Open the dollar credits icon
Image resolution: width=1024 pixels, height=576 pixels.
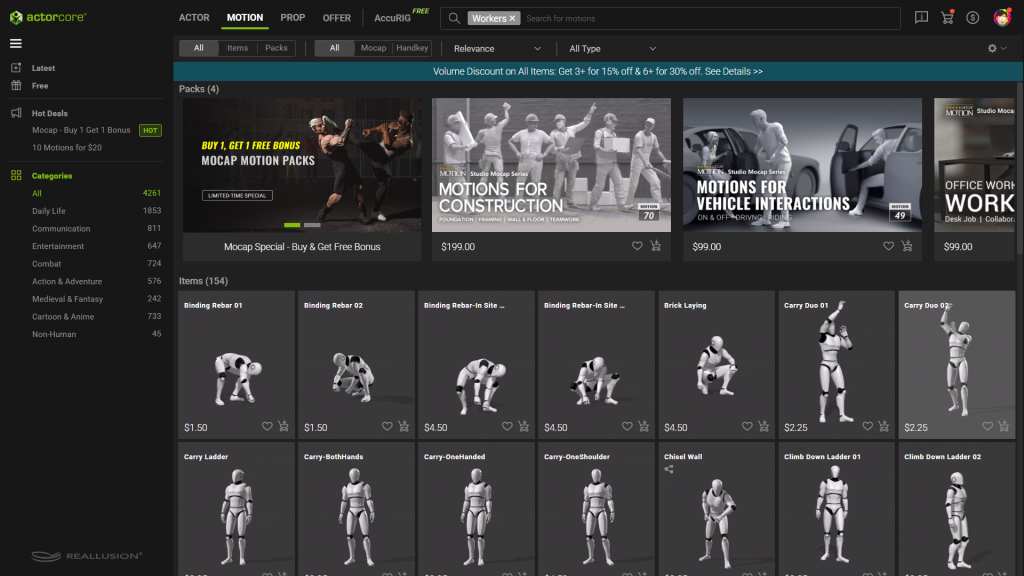click(973, 18)
